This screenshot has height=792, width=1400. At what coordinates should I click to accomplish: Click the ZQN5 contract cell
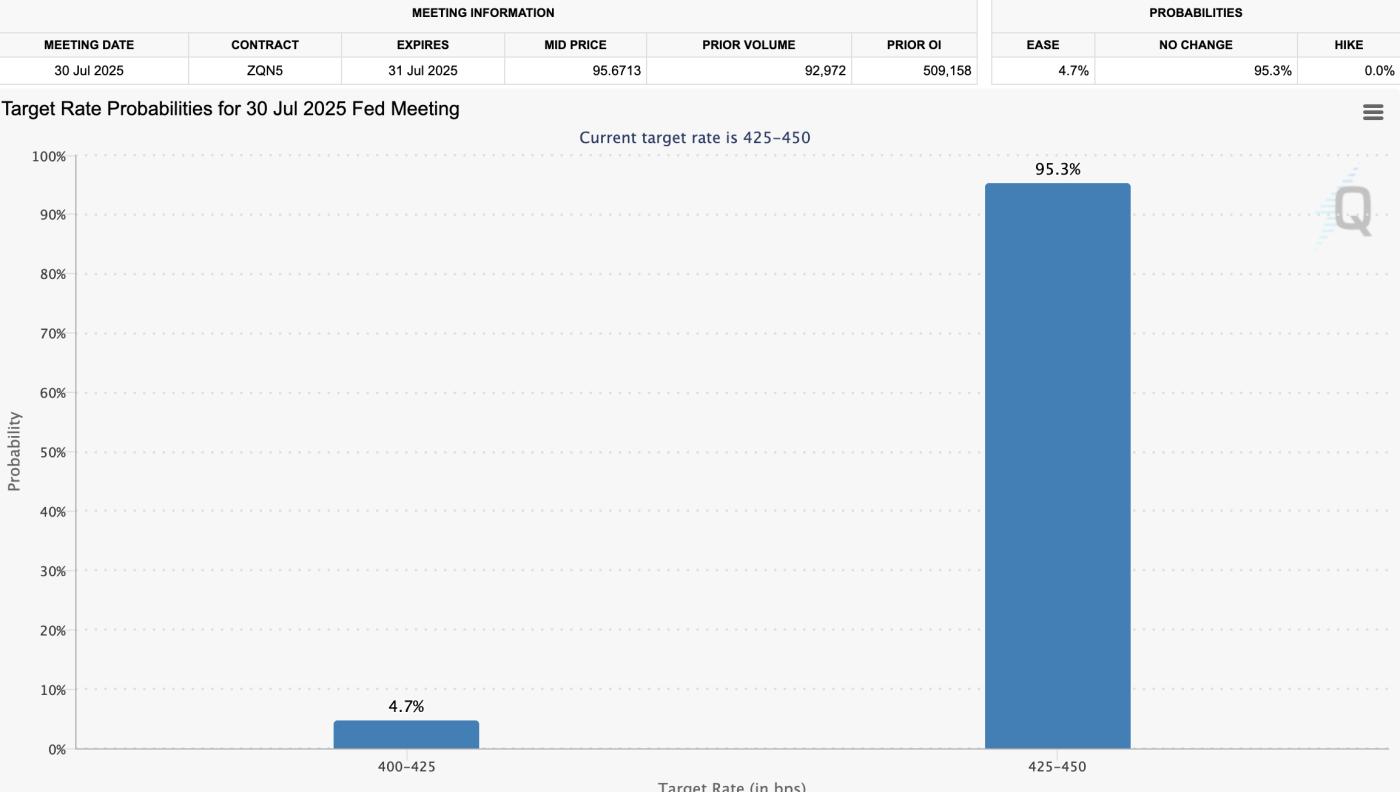click(265, 70)
